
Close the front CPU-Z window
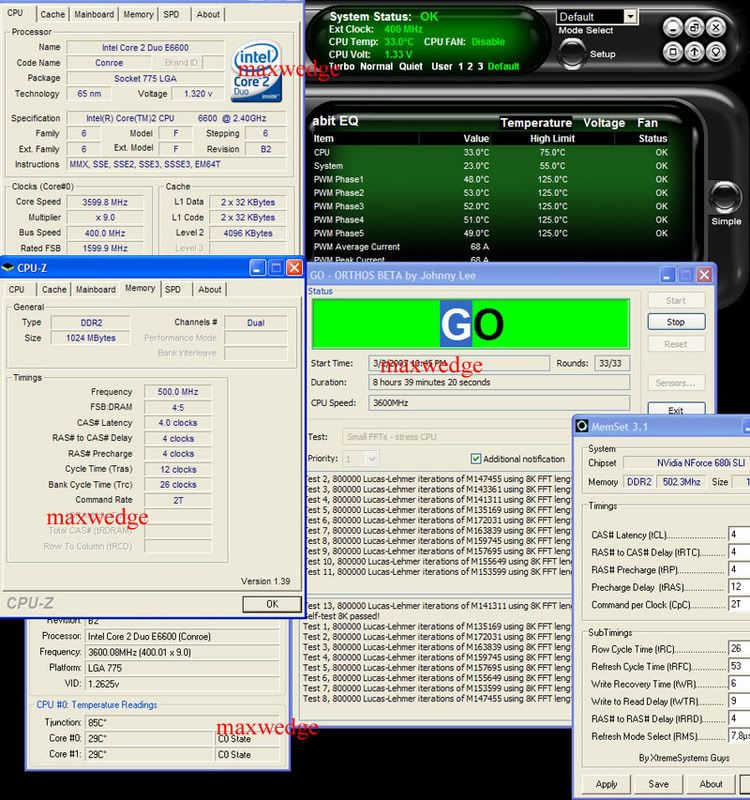294,267
